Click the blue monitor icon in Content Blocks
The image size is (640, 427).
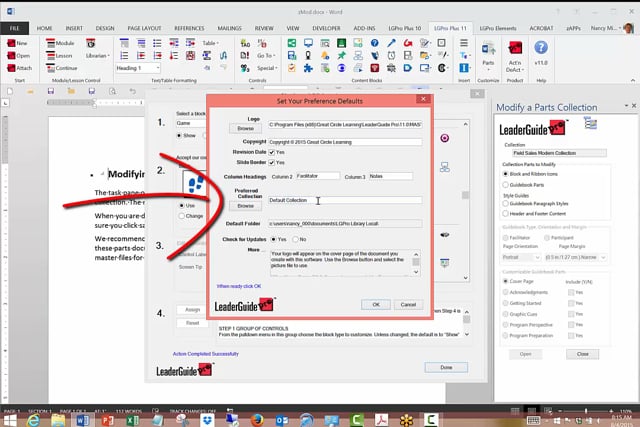(x=308, y=43)
